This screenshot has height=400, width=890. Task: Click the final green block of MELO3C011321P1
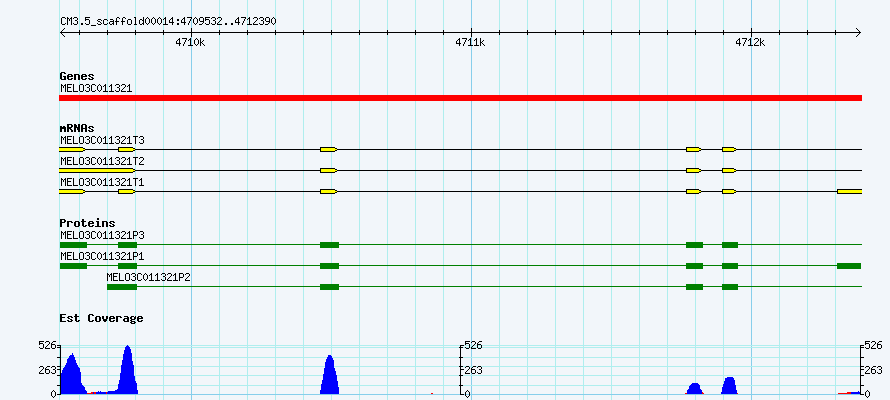[849, 266]
